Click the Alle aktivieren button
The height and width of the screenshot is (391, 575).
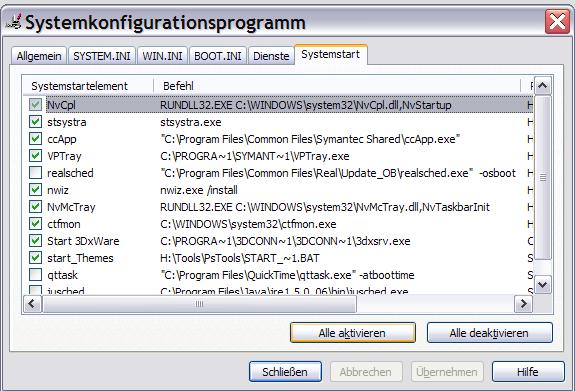tap(352, 333)
